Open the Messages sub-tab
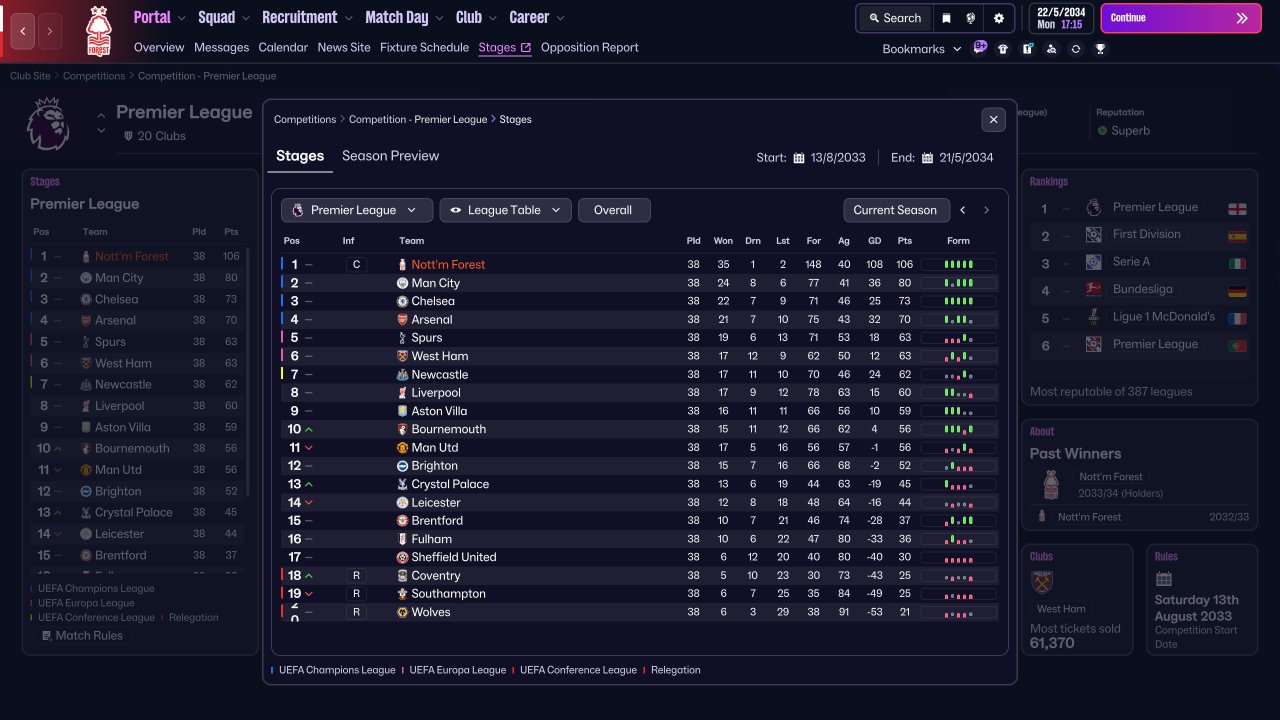This screenshot has height=720, width=1280. pos(221,47)
